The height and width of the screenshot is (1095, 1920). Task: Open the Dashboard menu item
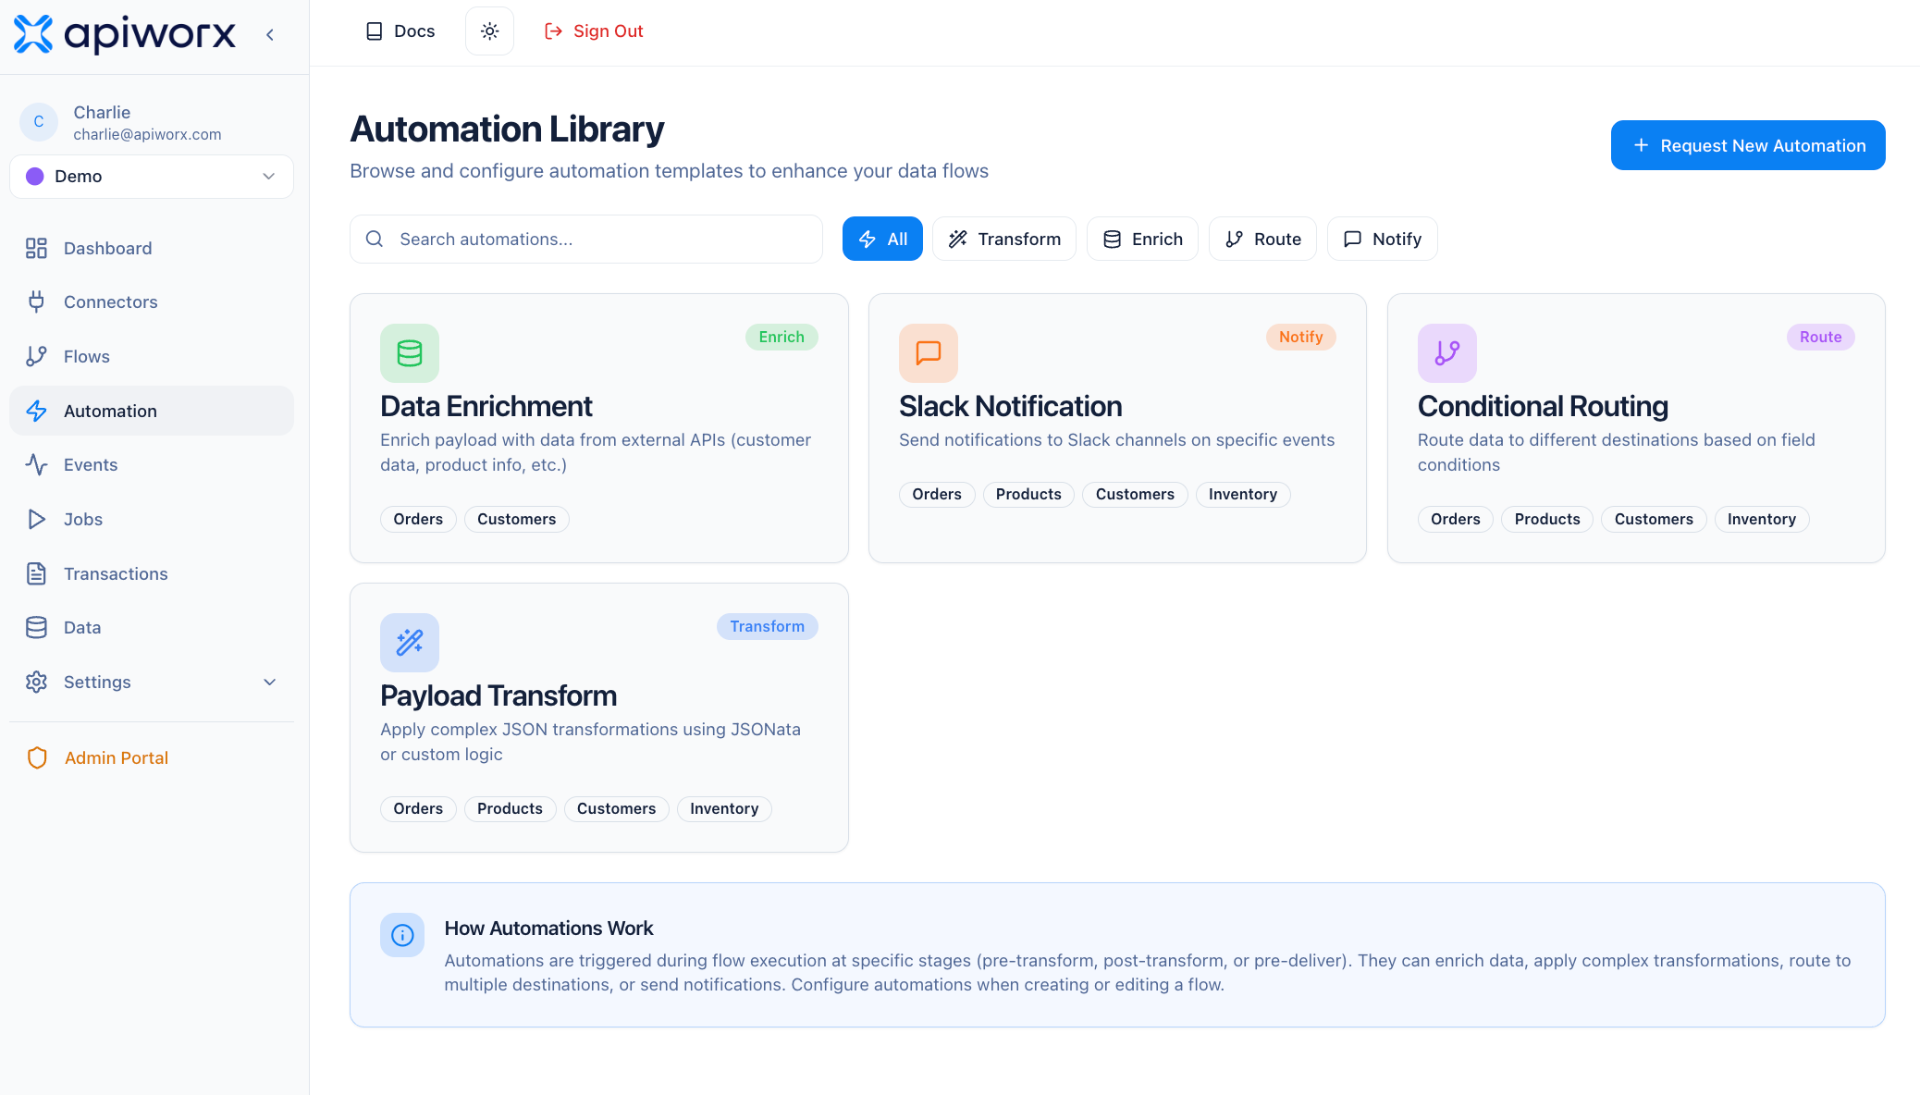pos(107,247)
